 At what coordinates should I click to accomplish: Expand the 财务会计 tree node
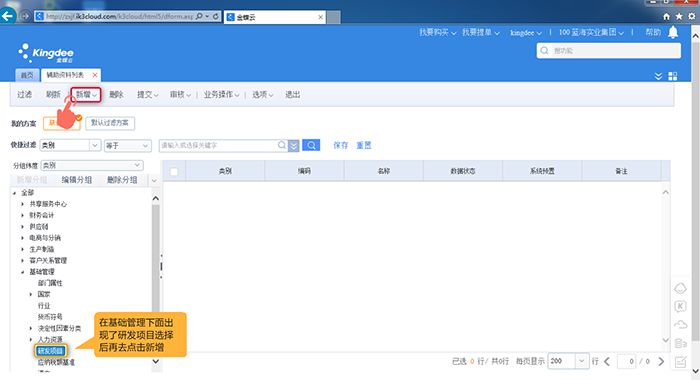click(23, 215)
